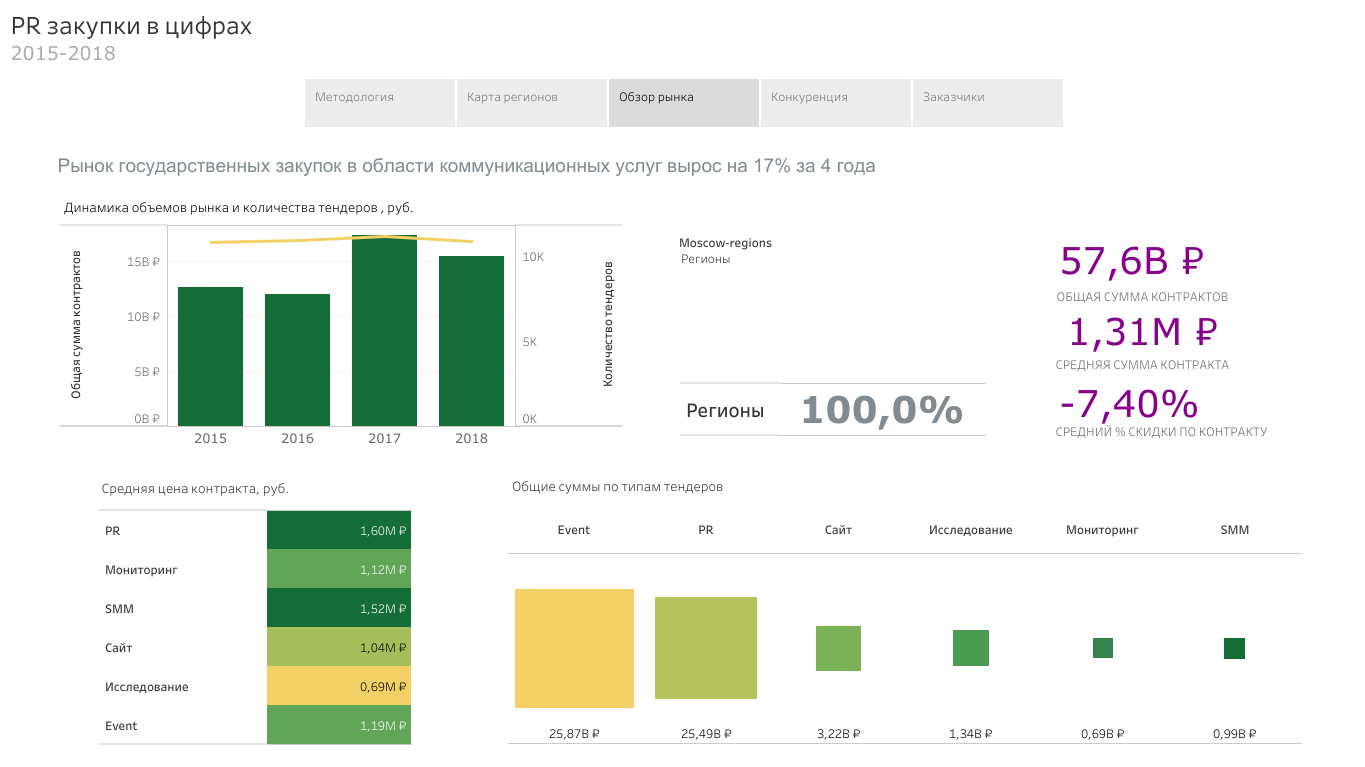Click the tallest 2017 bar
The height and width of the screenshot is (767, 1365).
coord(384,332)
